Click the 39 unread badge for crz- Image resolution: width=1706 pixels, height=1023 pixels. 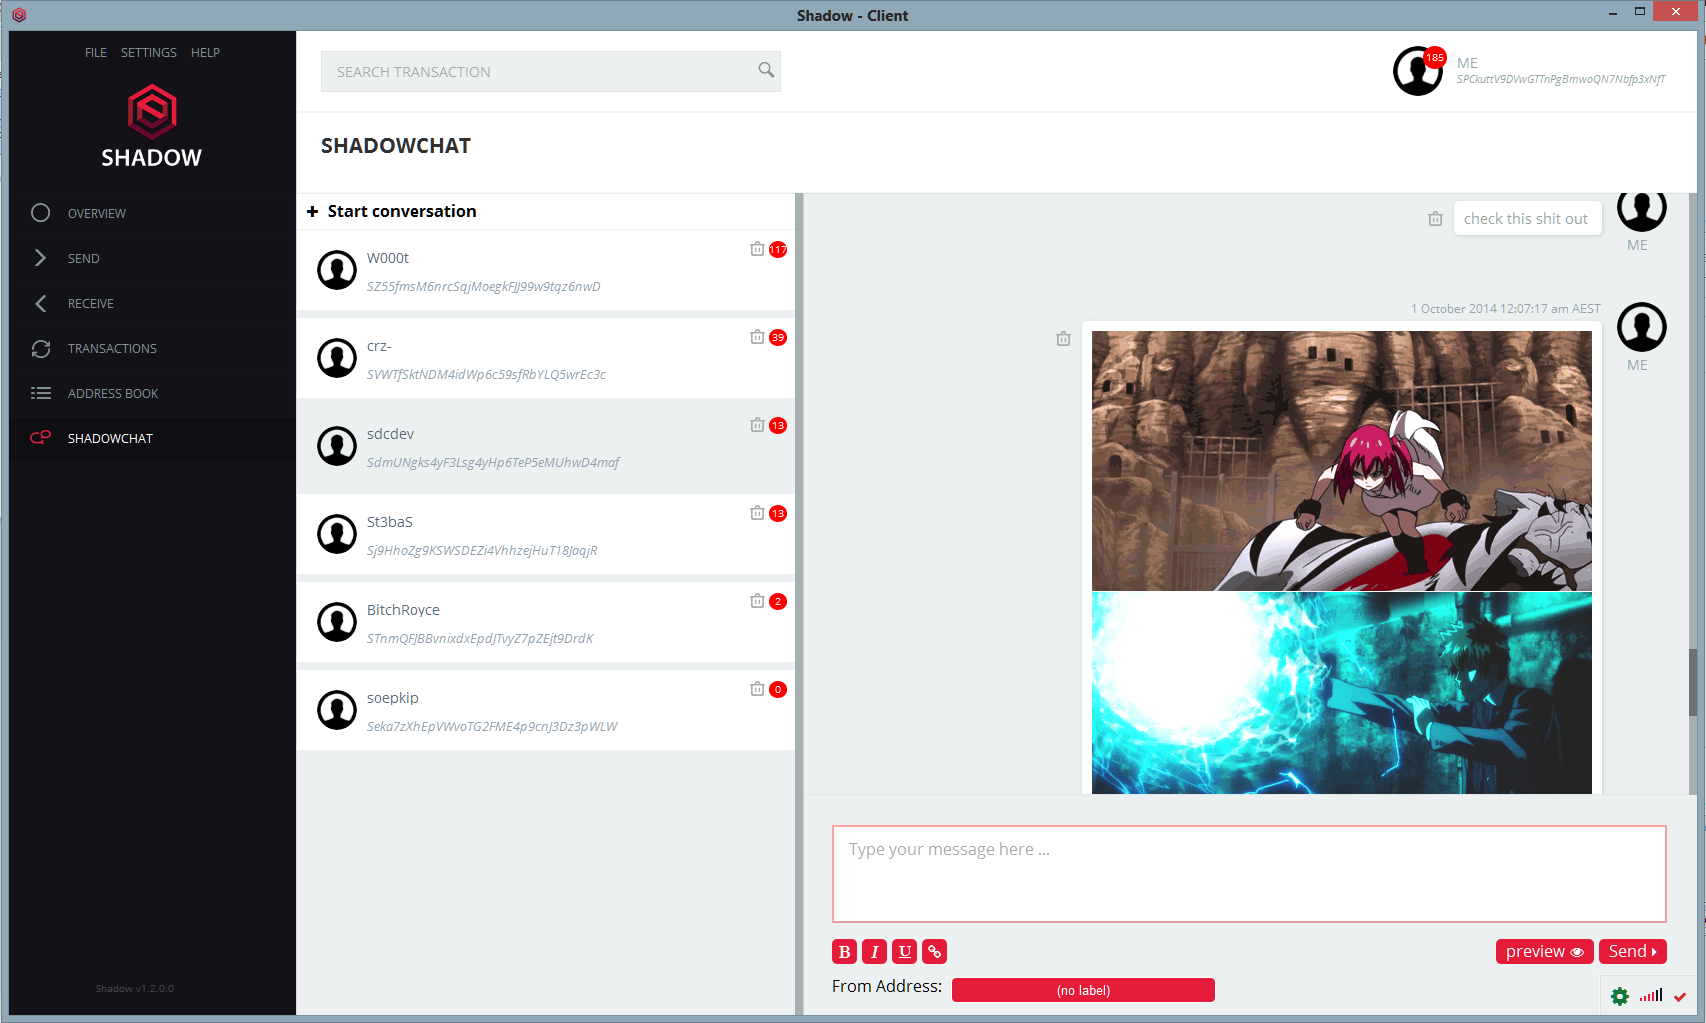point(778,338)
